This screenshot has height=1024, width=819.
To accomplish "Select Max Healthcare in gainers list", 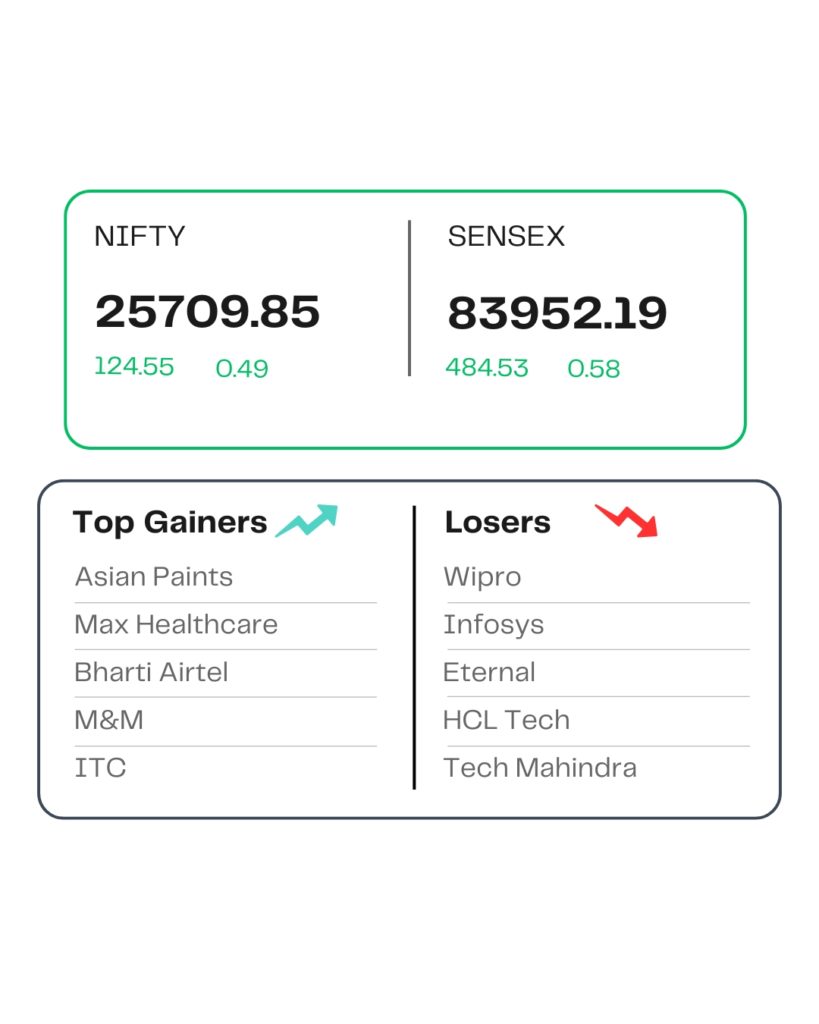I will pos(176,625).
